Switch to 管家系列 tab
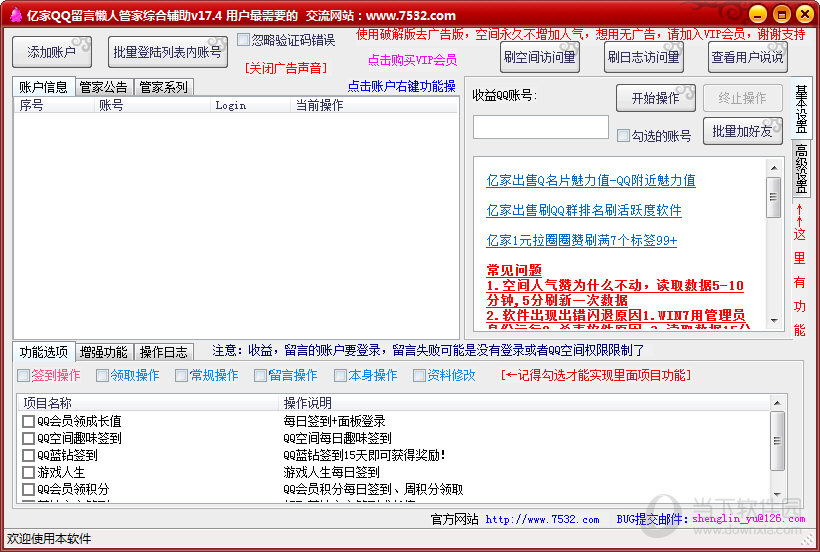Viewport: 820px width, 552px height. click(x=164, y=87)
